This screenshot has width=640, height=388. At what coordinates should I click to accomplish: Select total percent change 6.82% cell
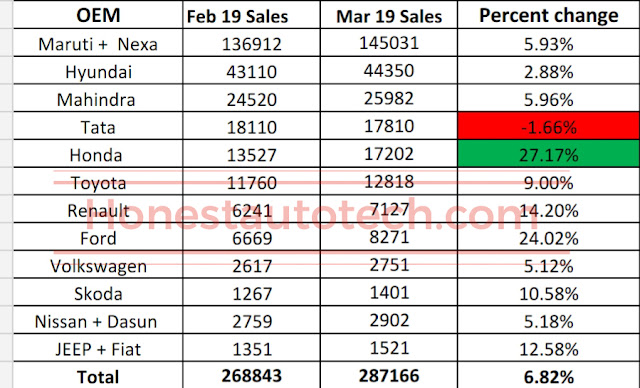pyautogui.click(x=549, y=375)
